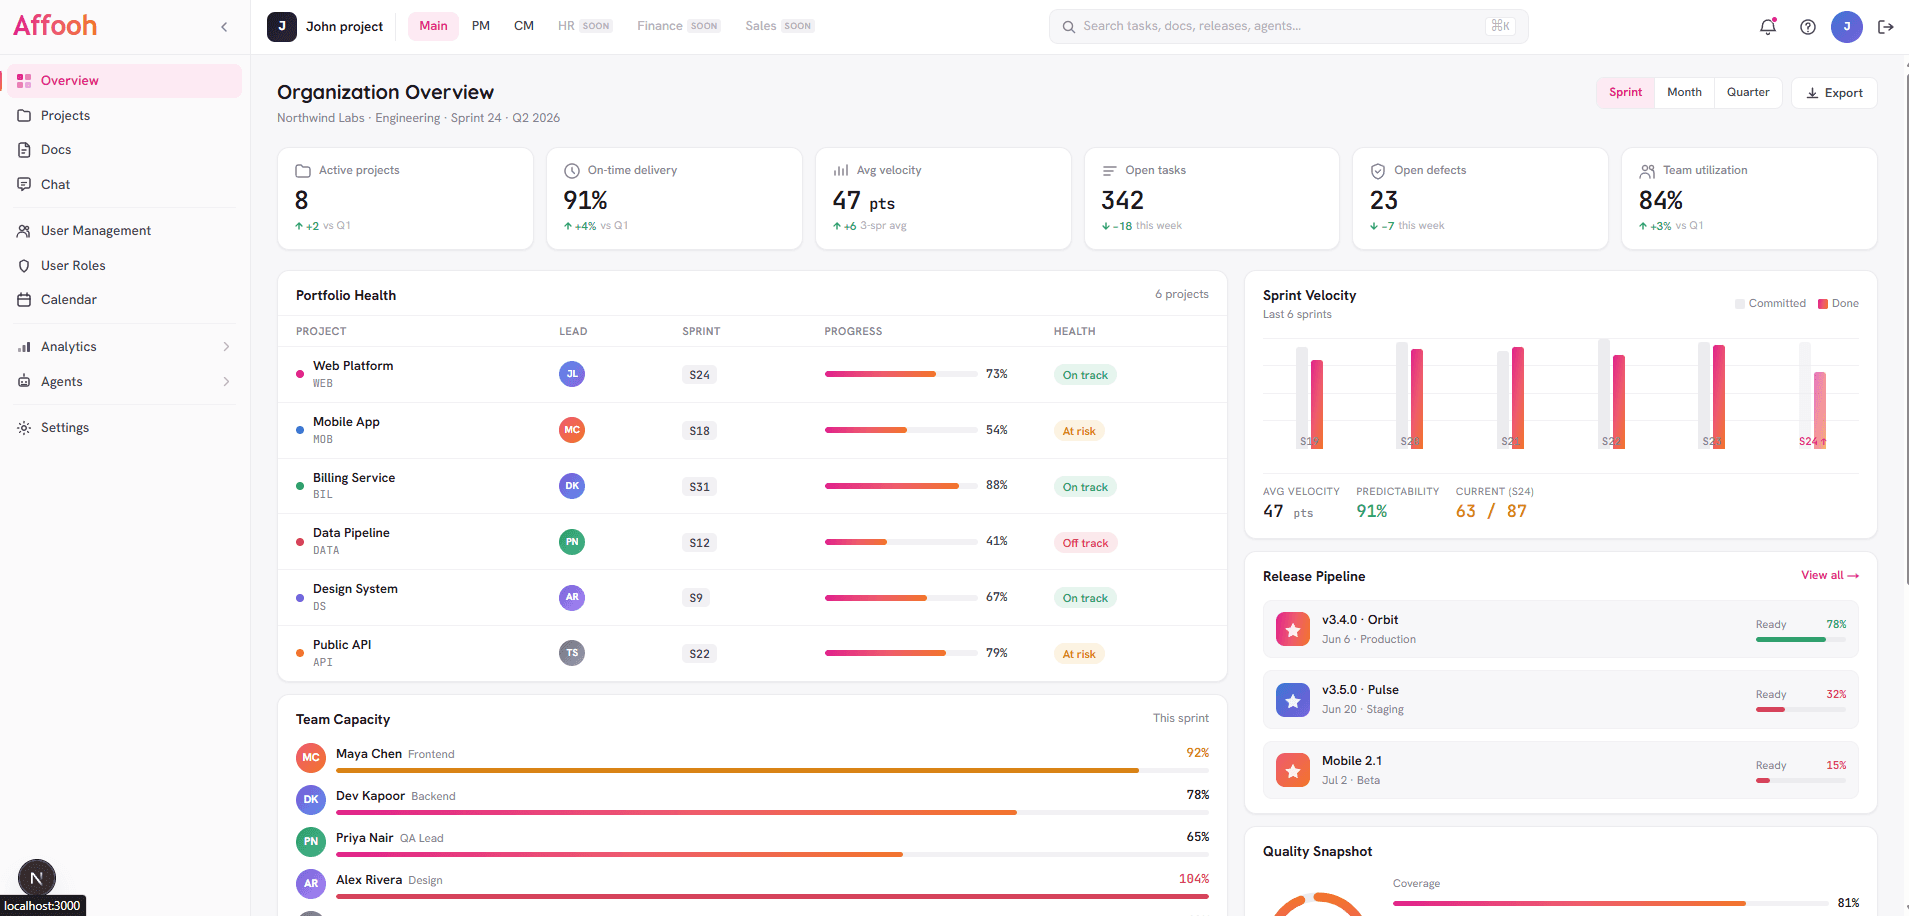This screenshot has height=916, width=1909.
Task: Click the Team utilization people icon
Action: [1647, 171]
